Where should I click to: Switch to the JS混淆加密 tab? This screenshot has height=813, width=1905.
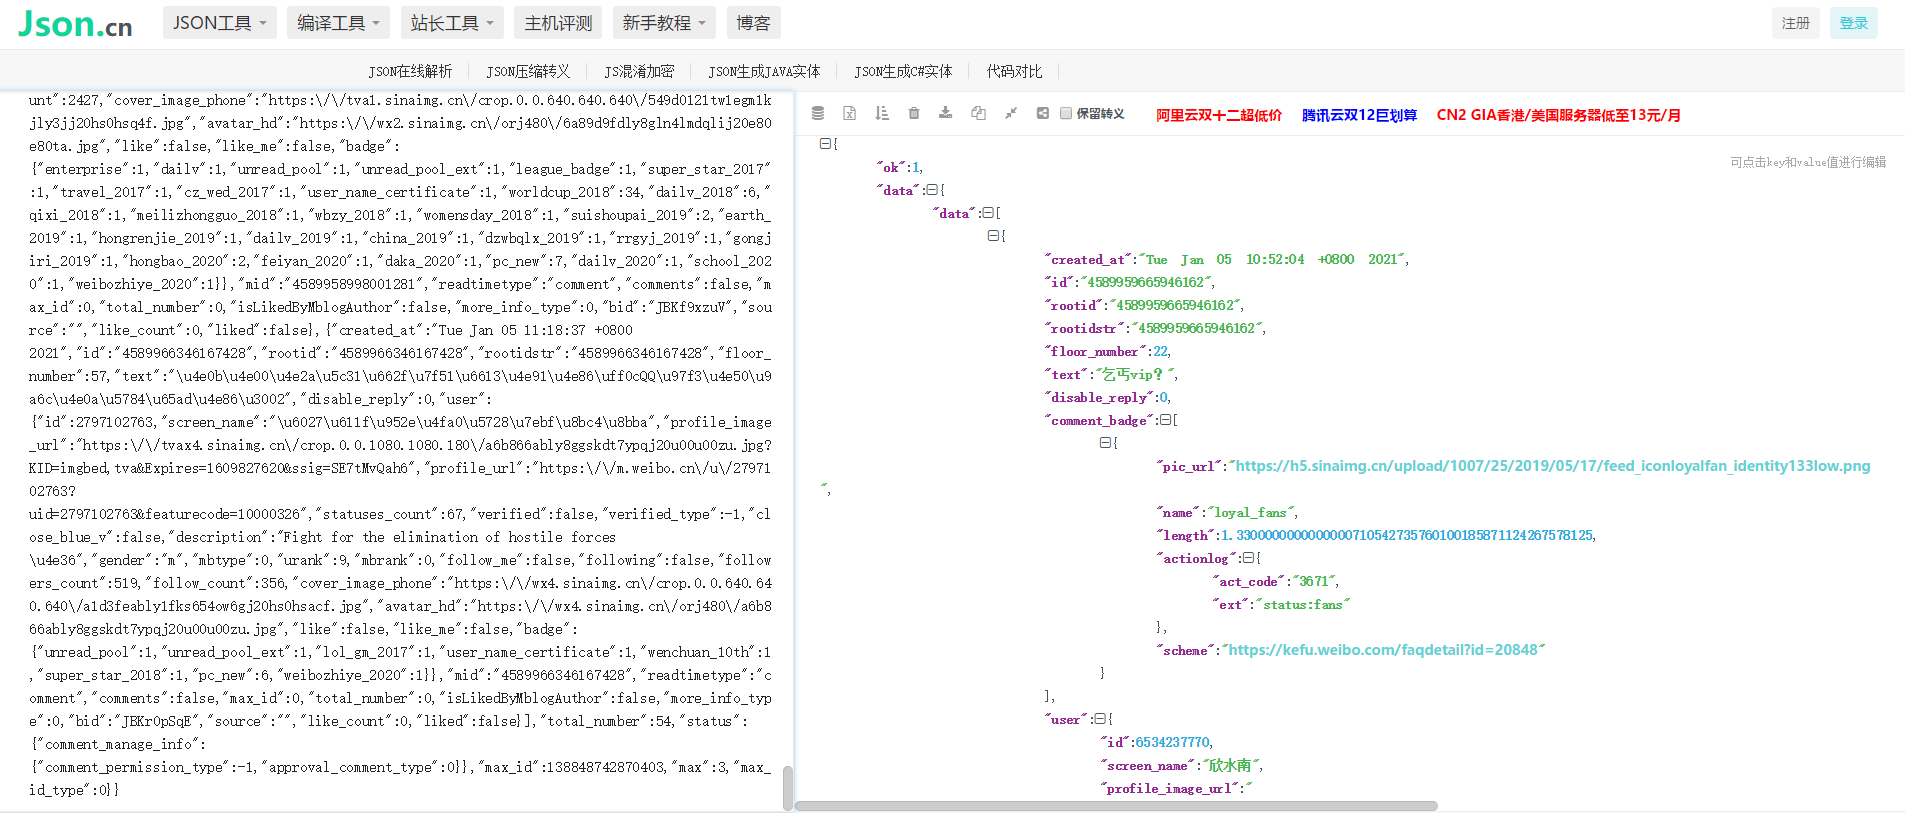pos(639,71)
